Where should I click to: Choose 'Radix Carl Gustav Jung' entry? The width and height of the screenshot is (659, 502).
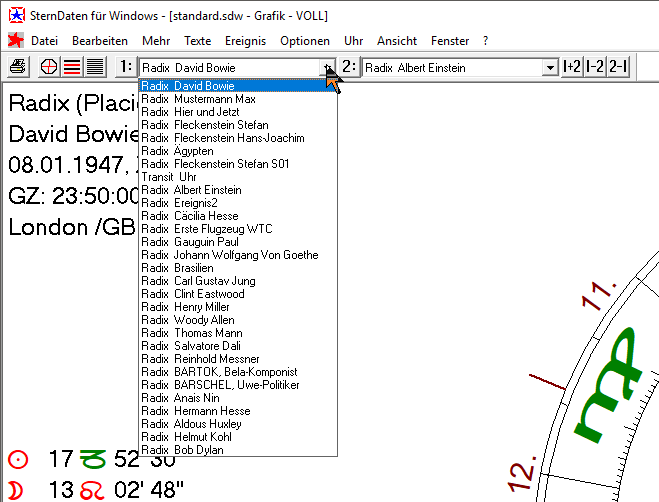click(238, 281)
